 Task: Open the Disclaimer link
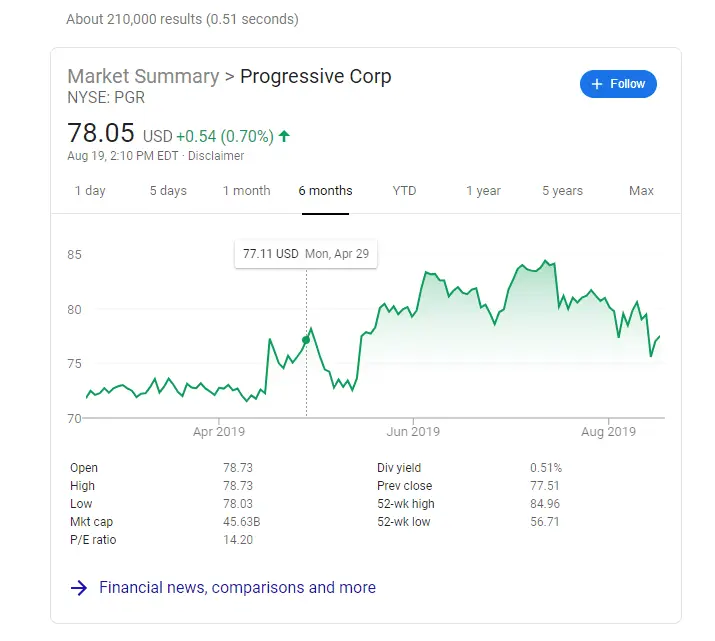click(x=216, y=156)
